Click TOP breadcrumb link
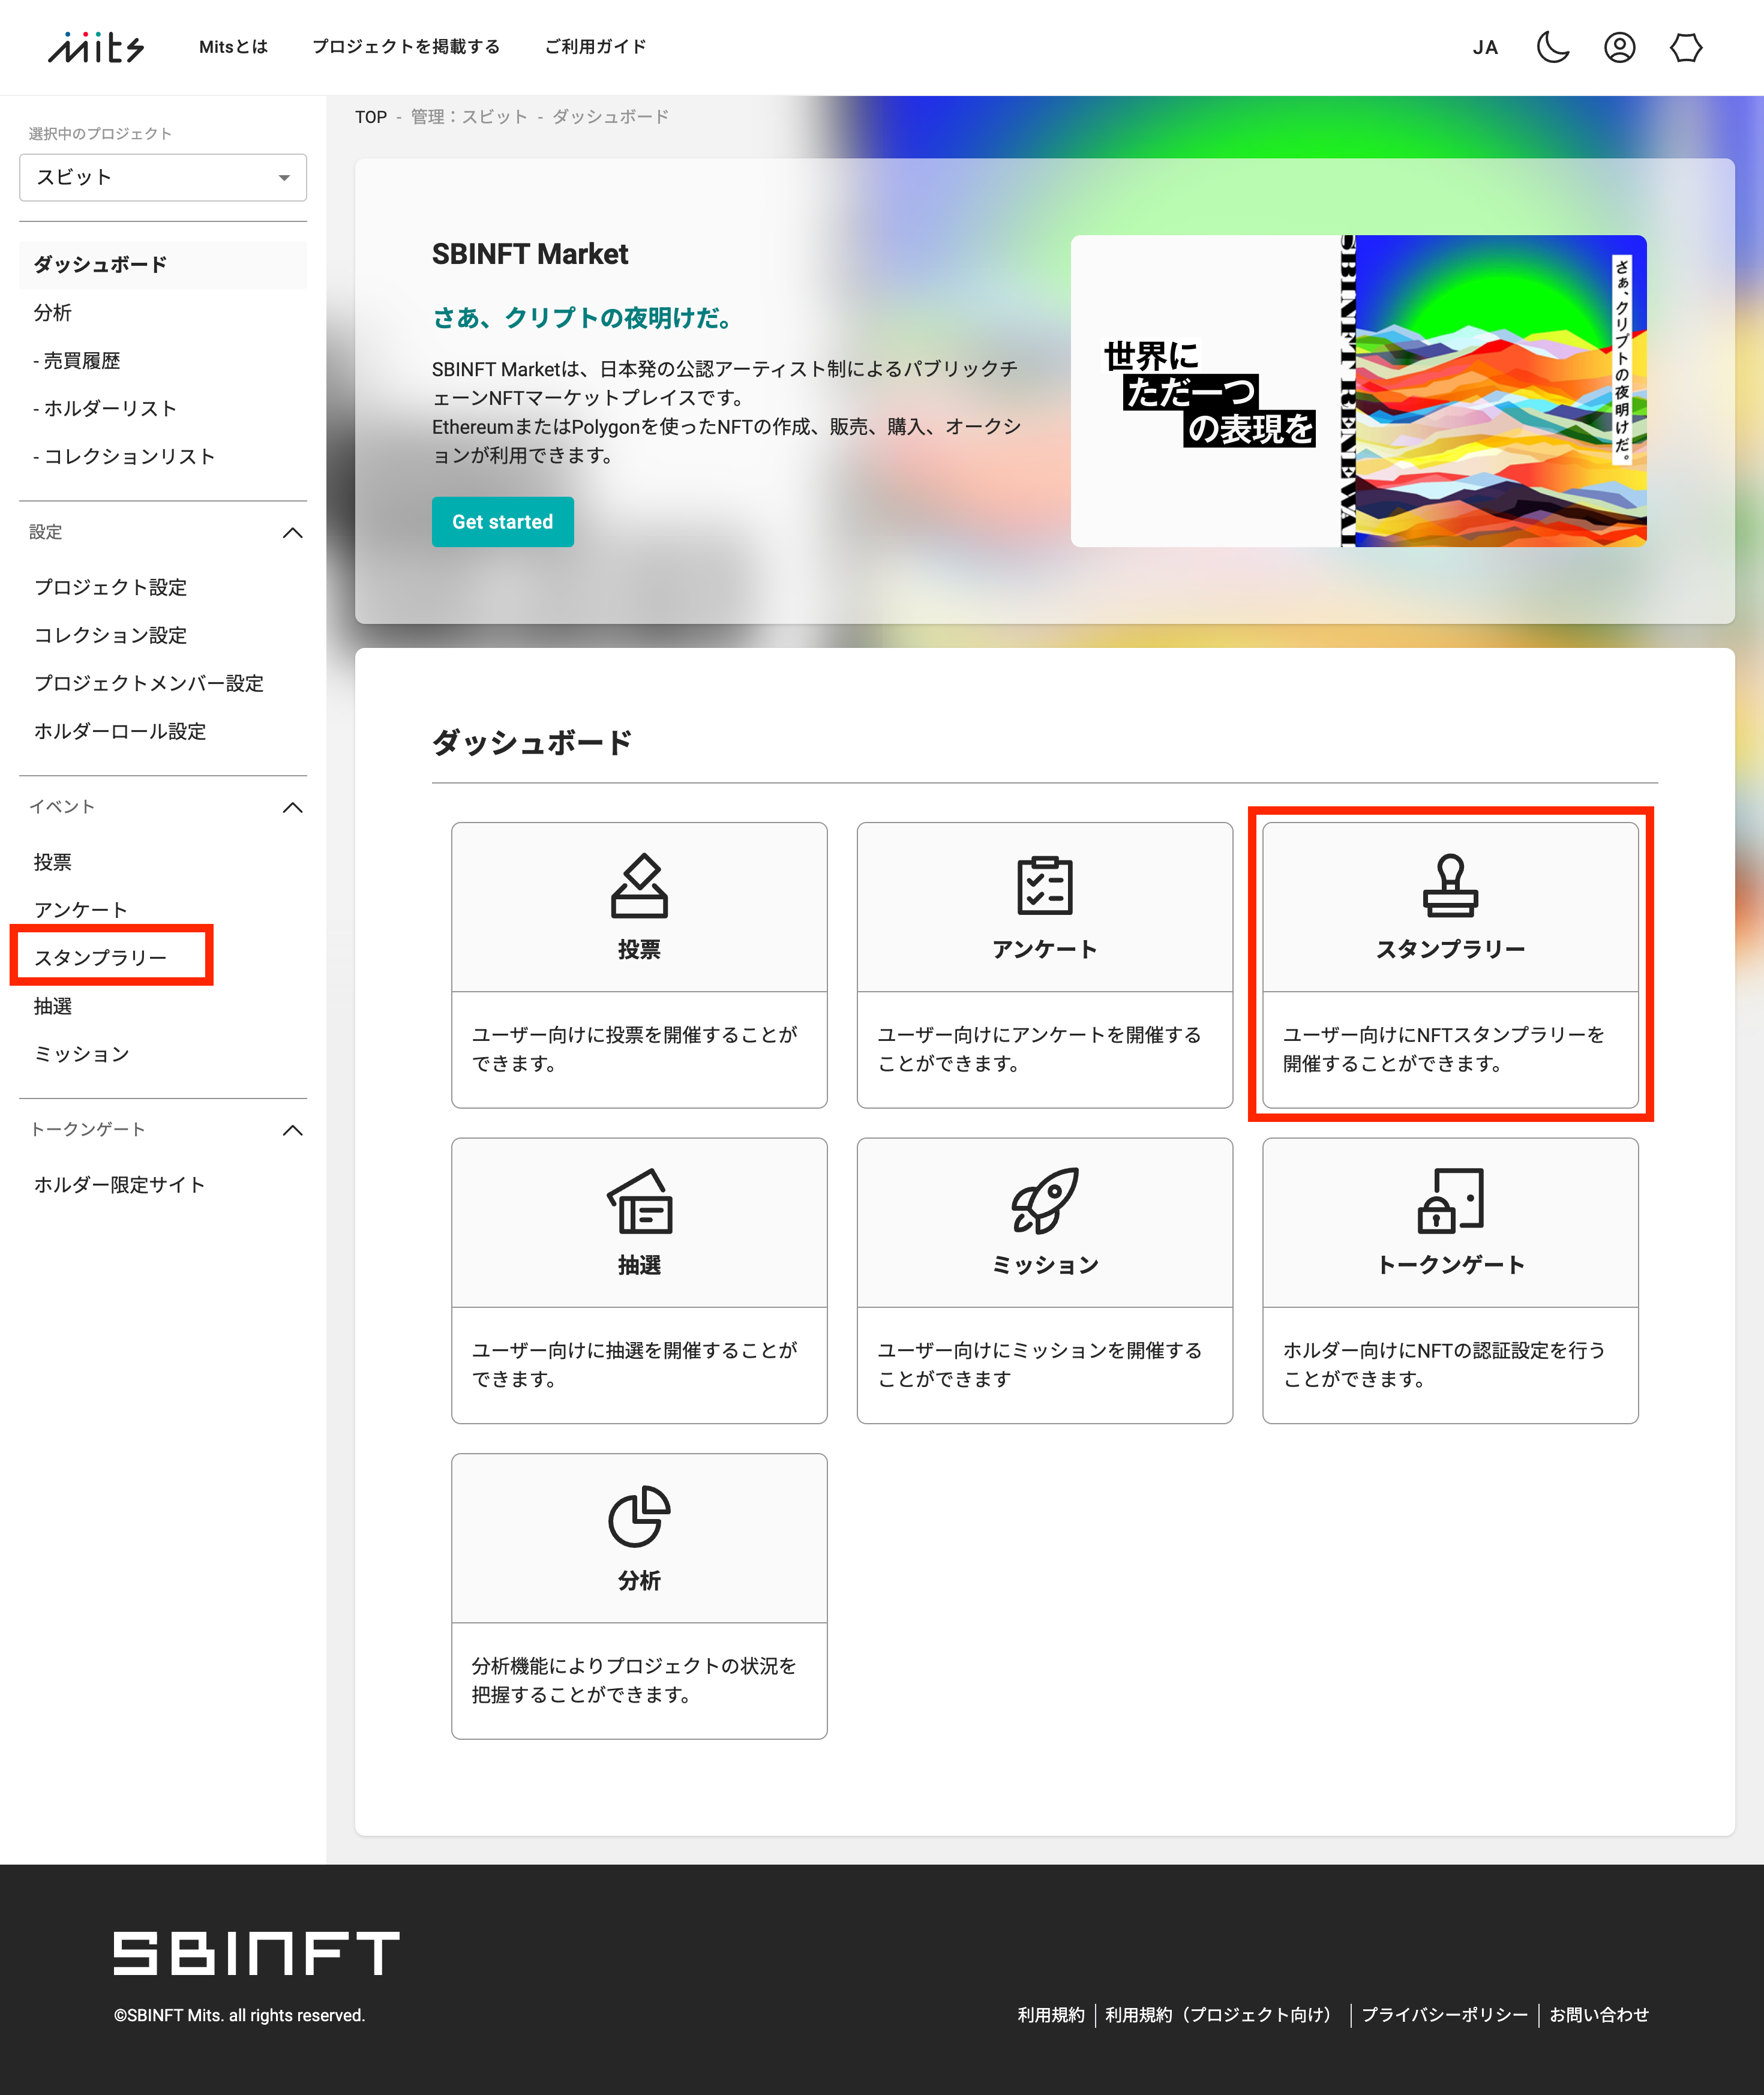Viewport: 1764px width, 2095px height. [x=371, y=117]
